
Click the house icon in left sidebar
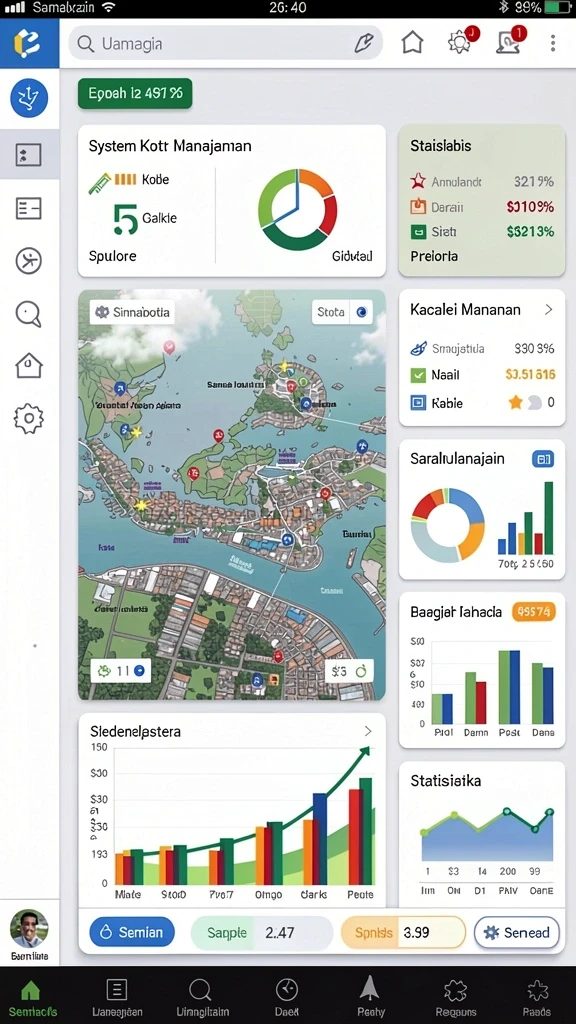tap(29, 366)
